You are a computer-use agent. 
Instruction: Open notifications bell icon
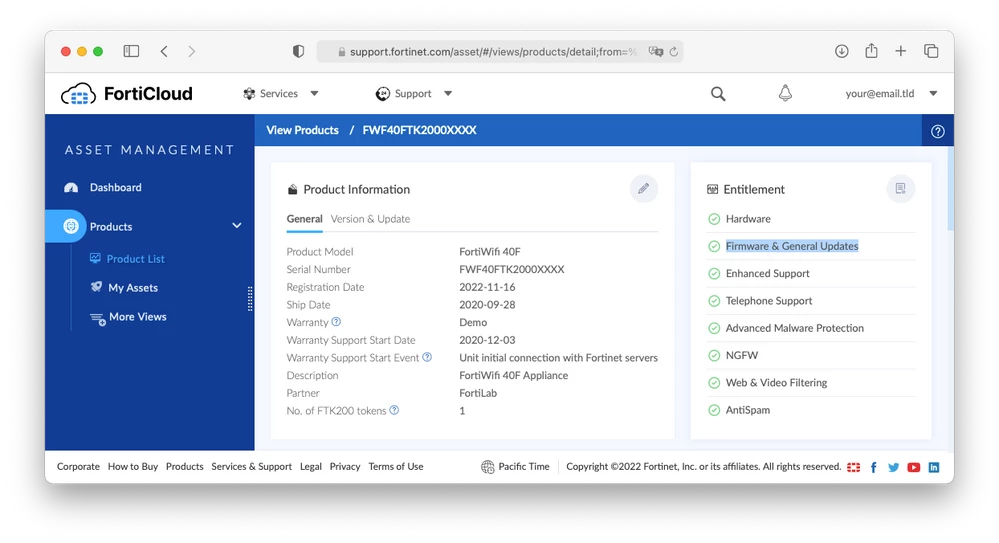[x=785, y=93]
